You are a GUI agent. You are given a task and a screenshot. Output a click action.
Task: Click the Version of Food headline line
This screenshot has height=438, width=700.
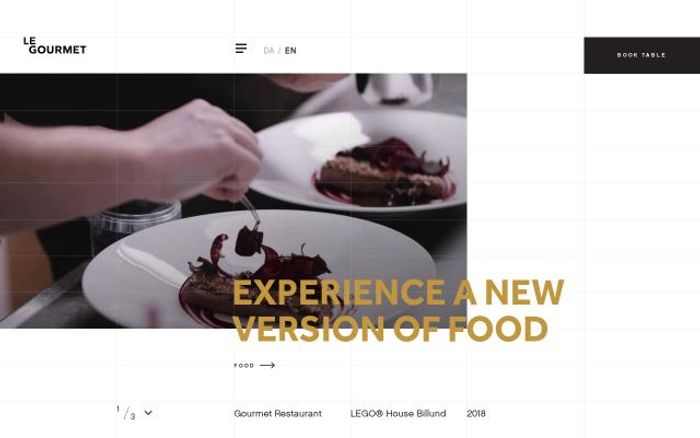tap(390, 329)
